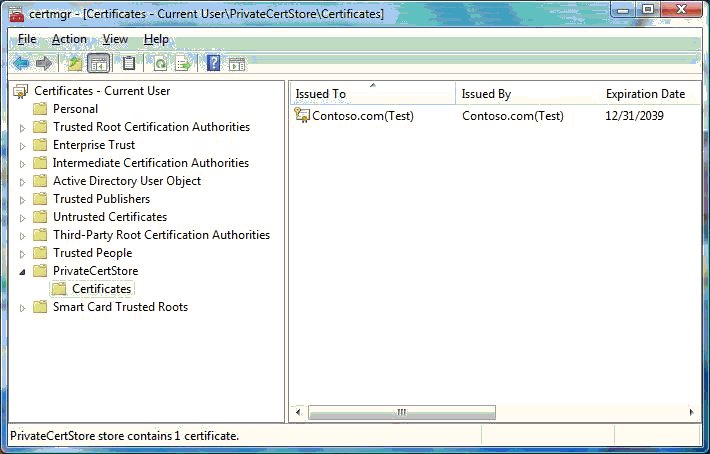Image resolution: width=710 pixels, height=454 pixels.
Task: Click the Smart Card Trusted Roots folder icon
Action: [x=40, y=307]
